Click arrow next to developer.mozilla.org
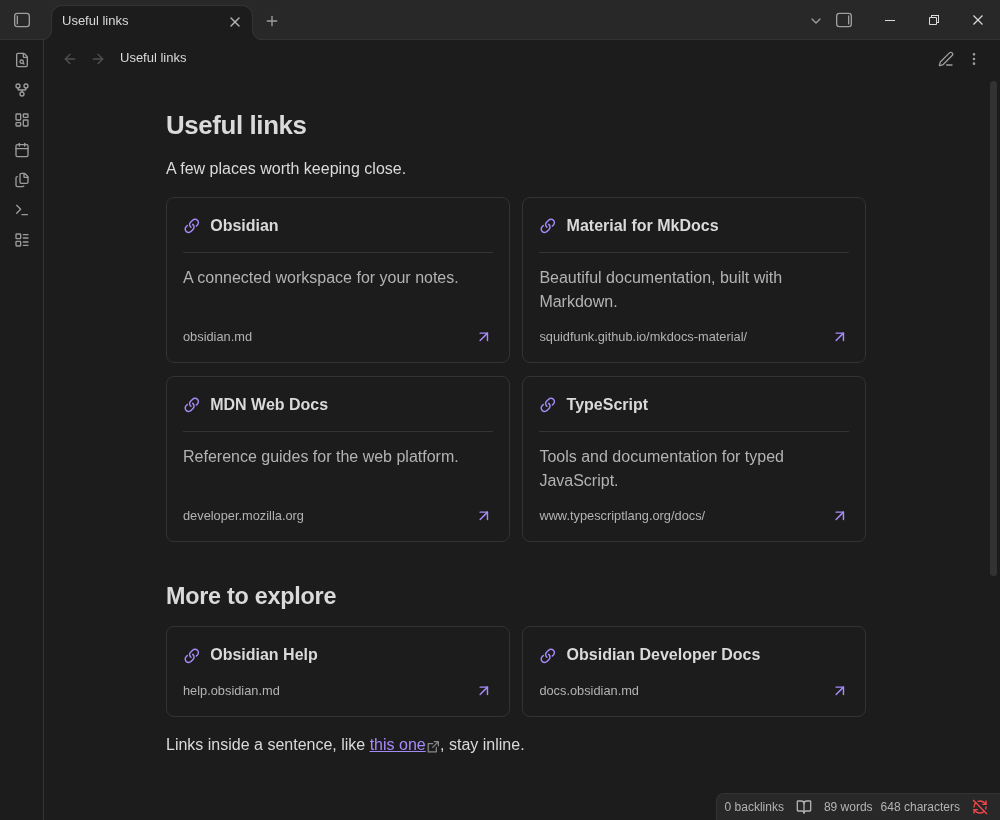 (484, 516)
